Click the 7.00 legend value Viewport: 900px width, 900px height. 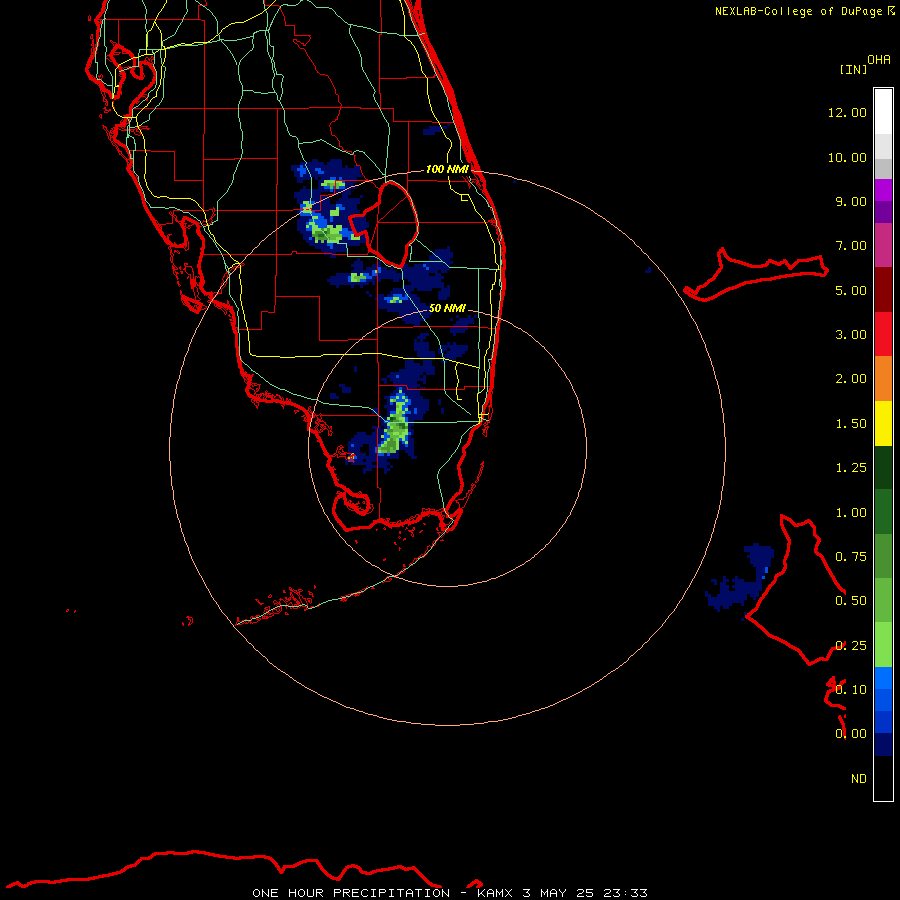pos(851,246)
